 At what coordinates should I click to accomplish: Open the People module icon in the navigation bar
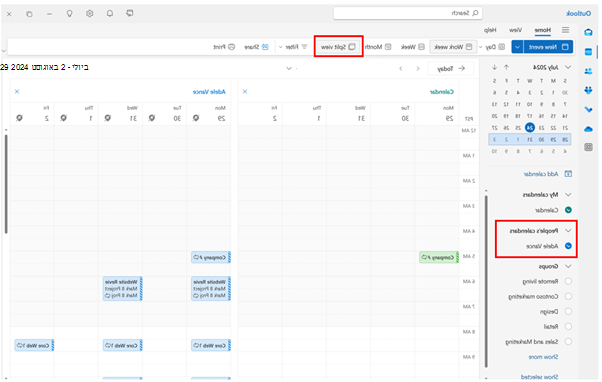588,71
